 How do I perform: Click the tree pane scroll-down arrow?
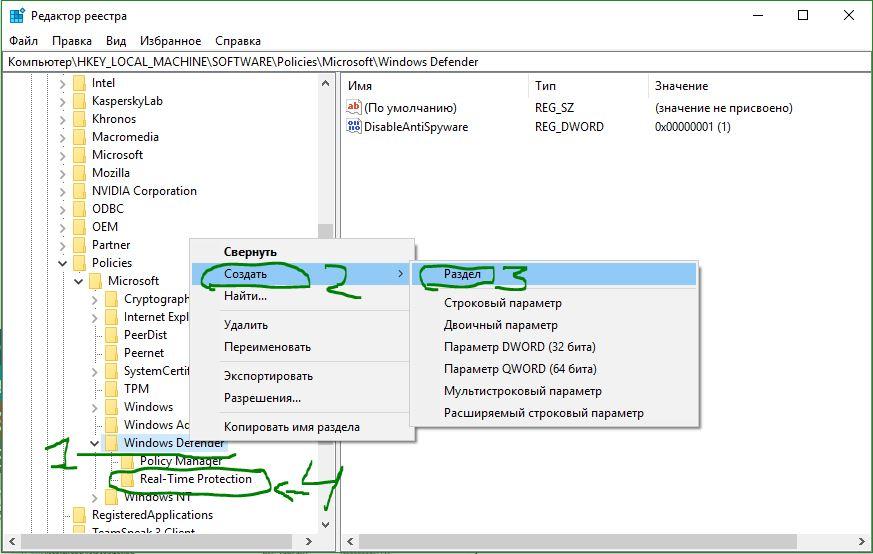tap(326, 524)
